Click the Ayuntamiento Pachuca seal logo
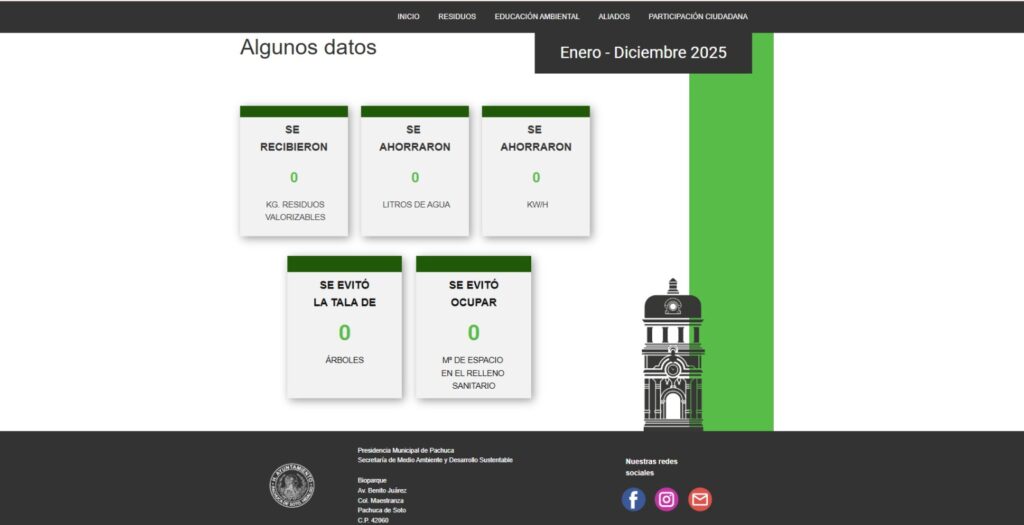Screen dimensions: 1024x525 click(292, 485)
